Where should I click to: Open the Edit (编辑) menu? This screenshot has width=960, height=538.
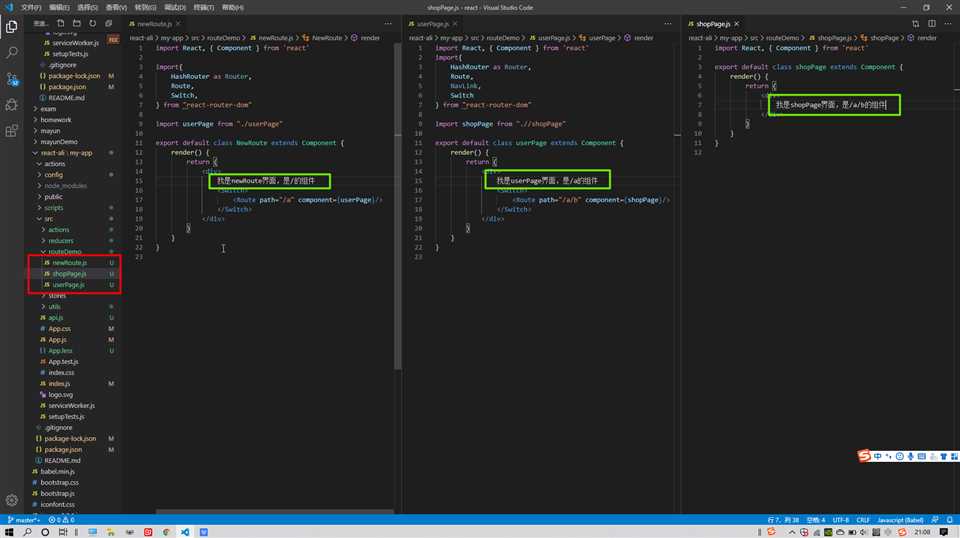click(59, 7)
